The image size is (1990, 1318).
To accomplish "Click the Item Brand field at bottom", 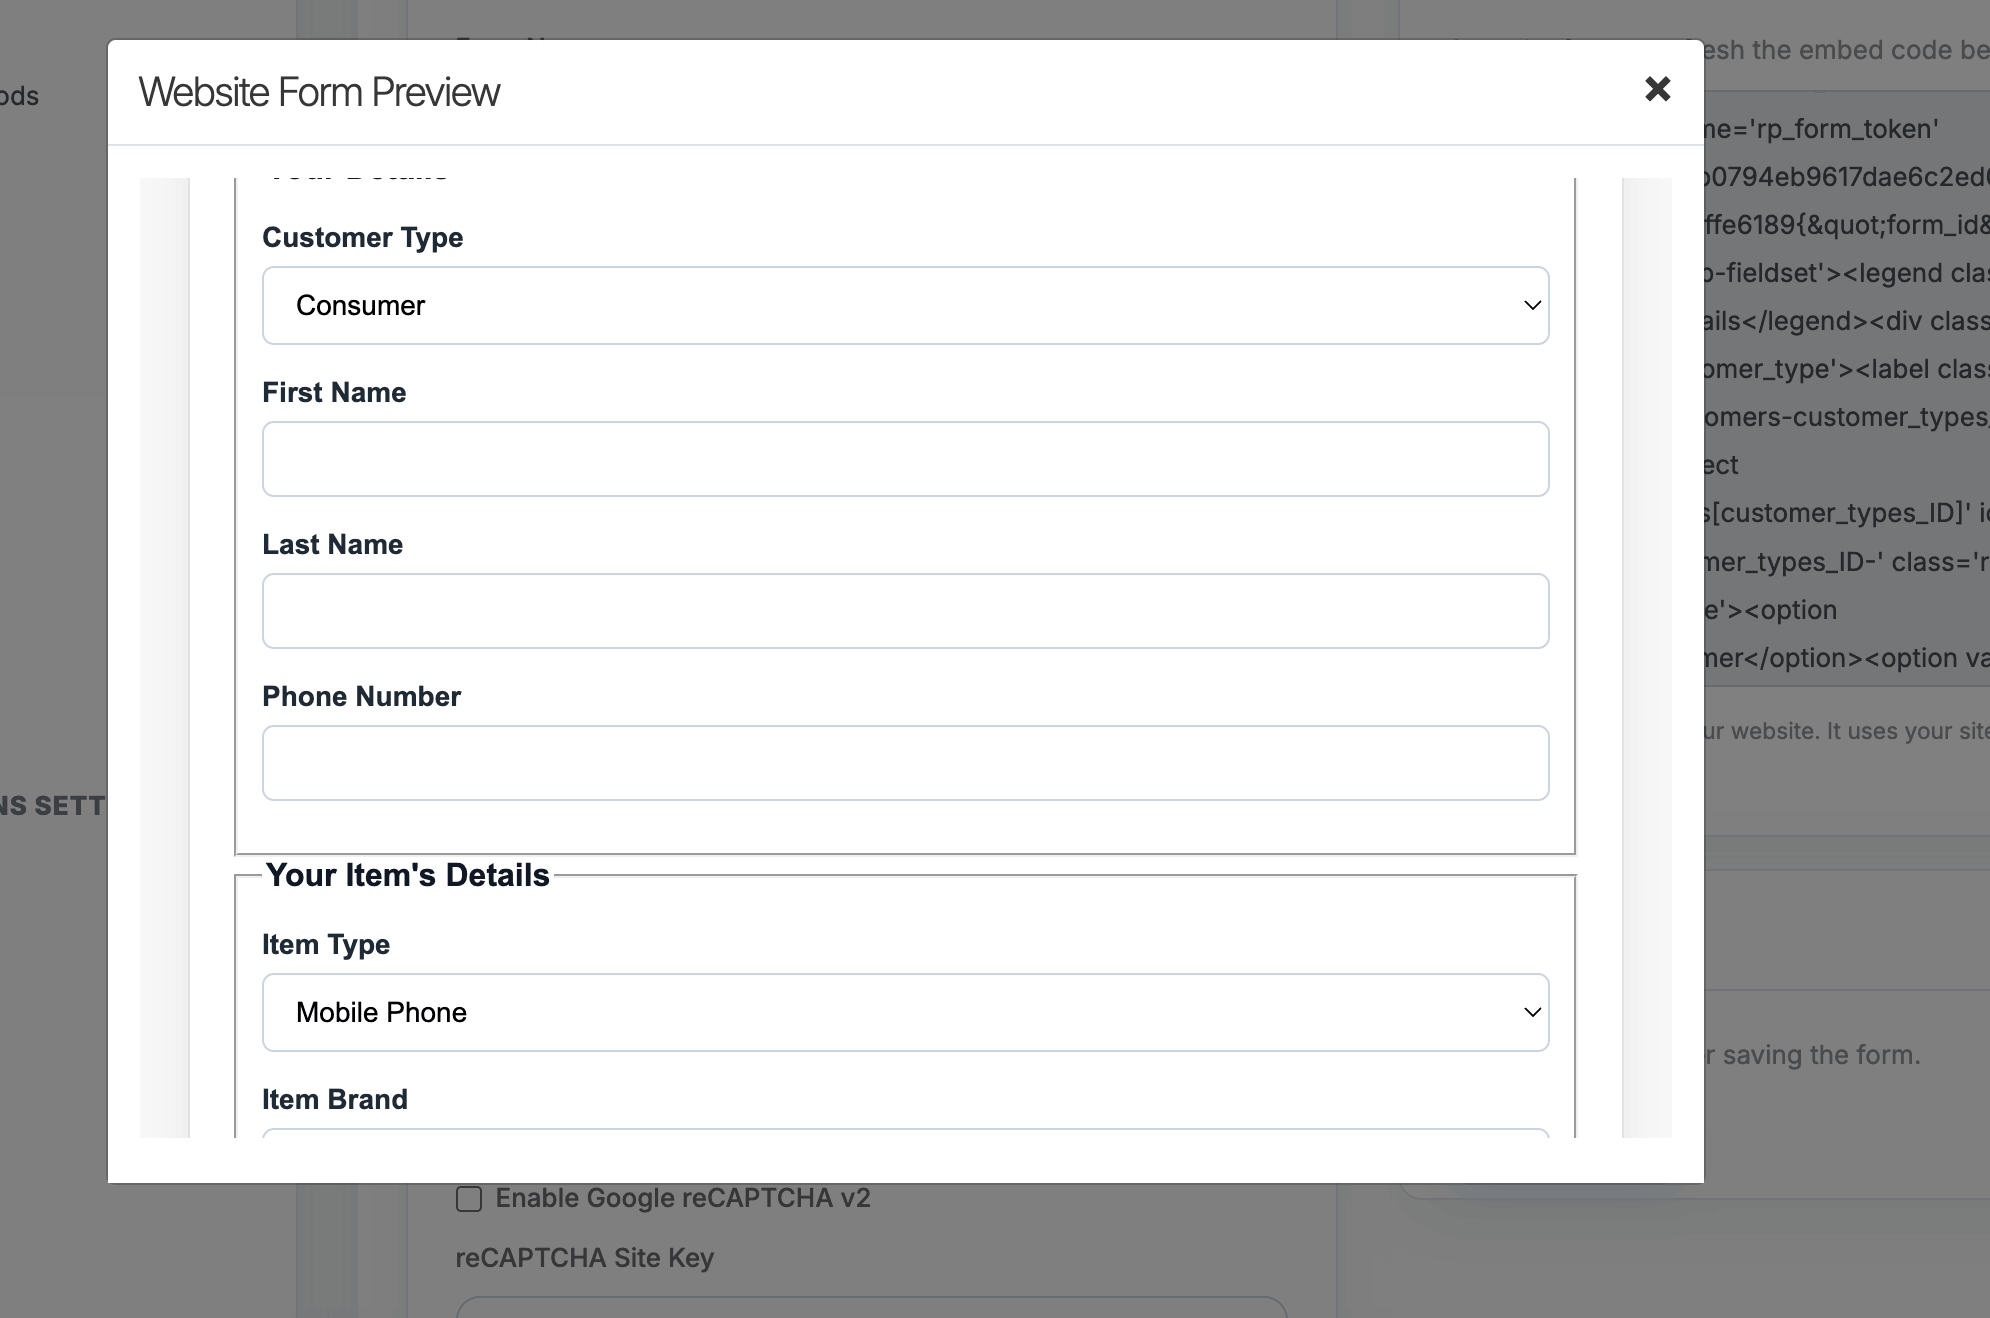I will (904, 1133).
